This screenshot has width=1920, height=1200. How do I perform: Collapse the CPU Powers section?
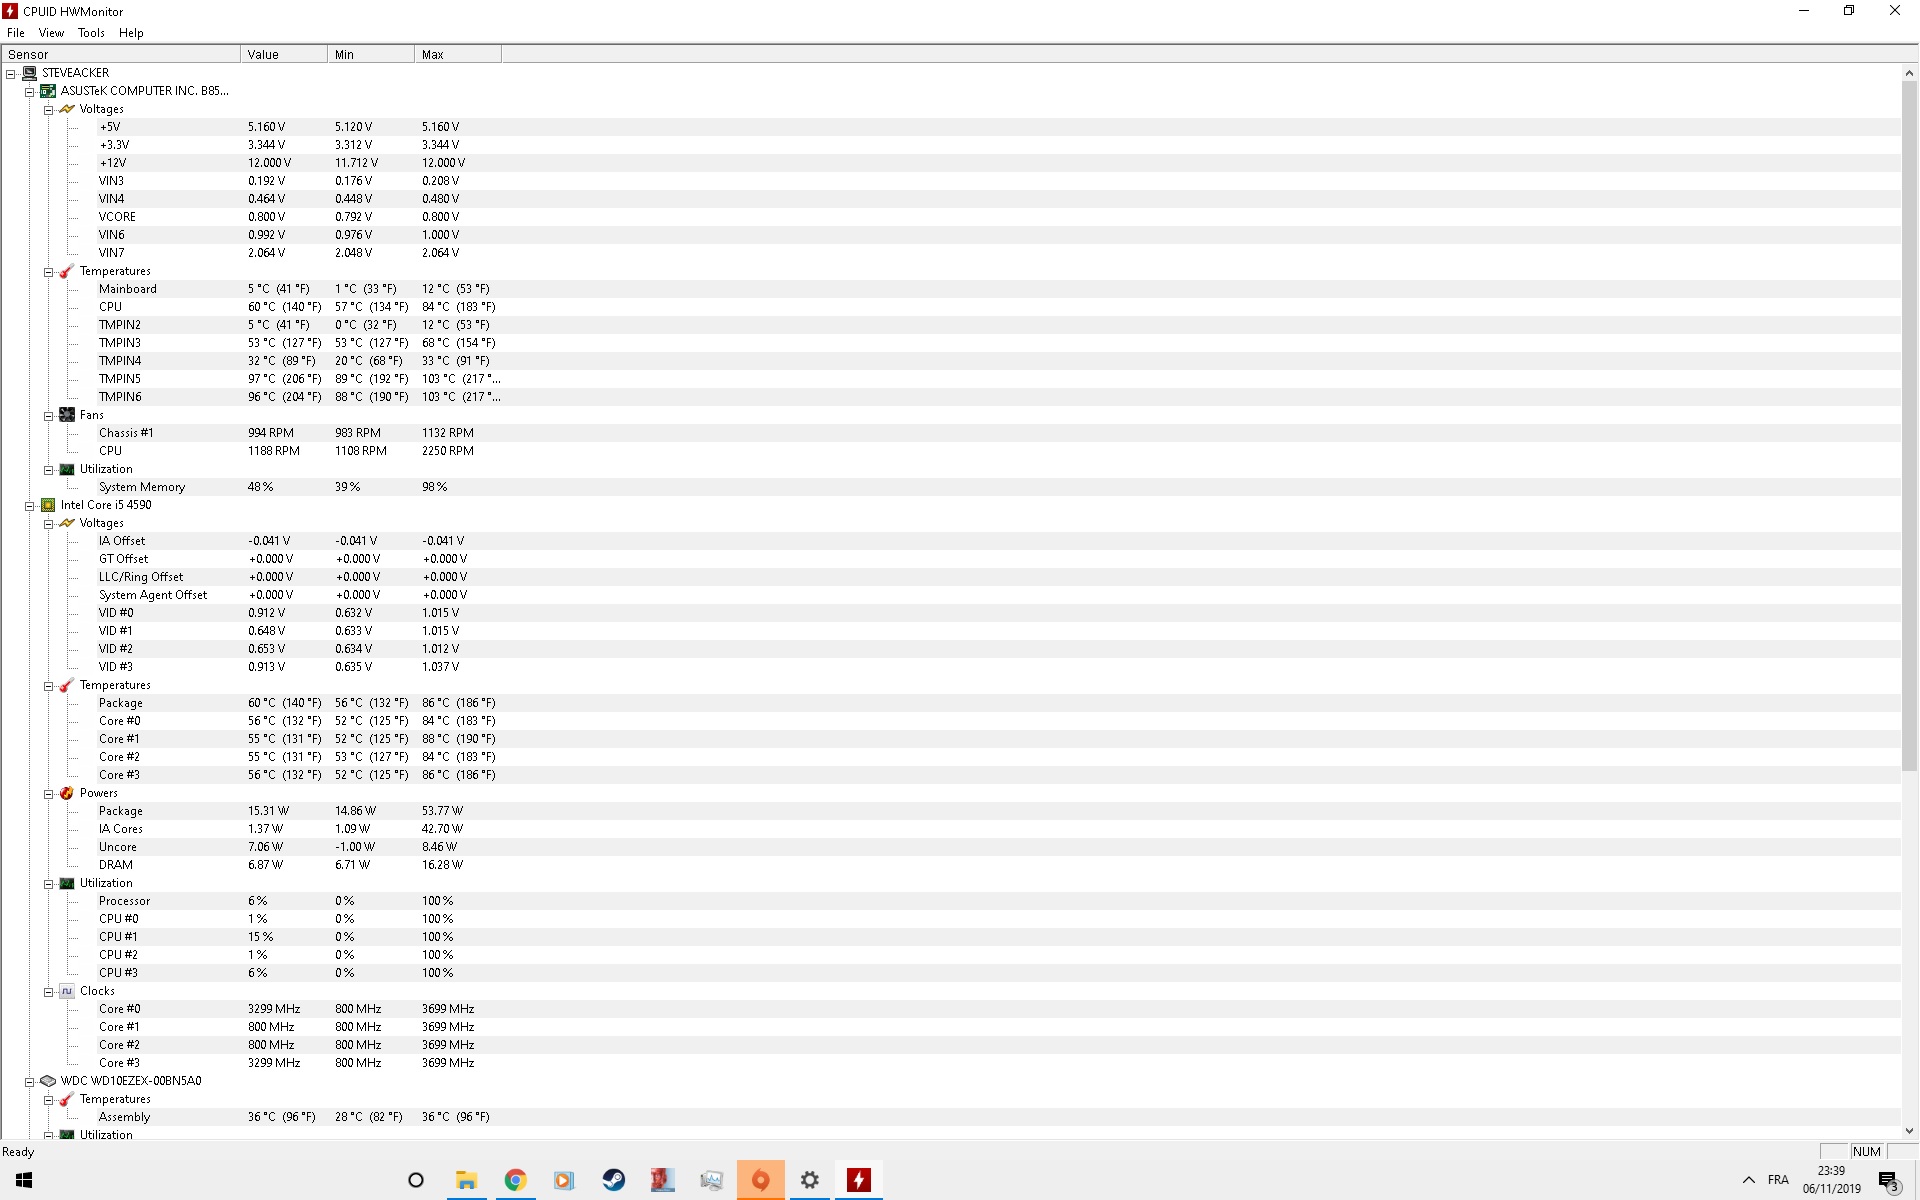(48, 794)
